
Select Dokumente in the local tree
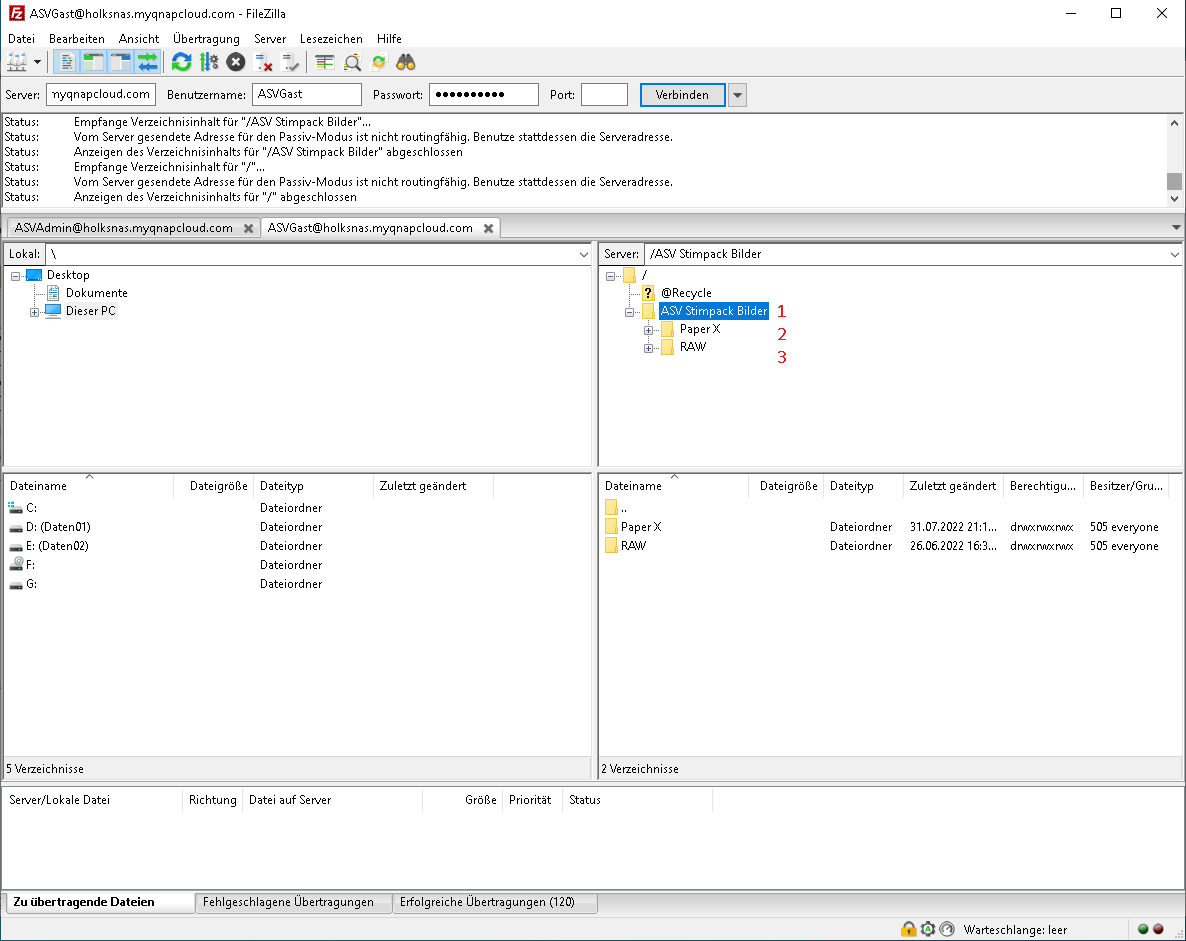(x=97, y=293)
